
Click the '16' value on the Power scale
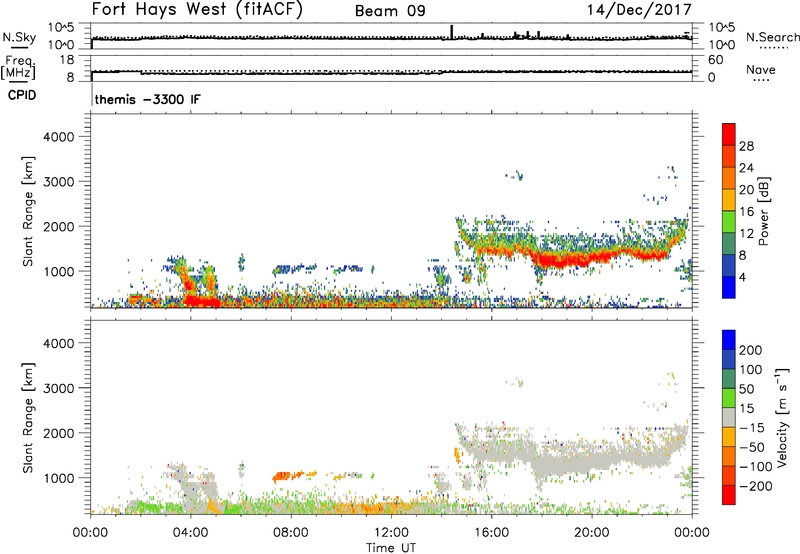pyautogui.click(x=746, y=212)
